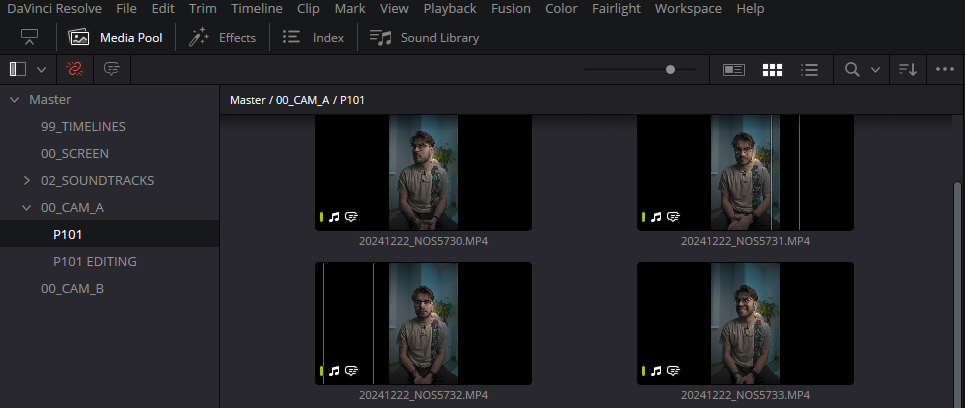Open the Help menu
This screenshot has height=408, width=965.
coord(750,9)
